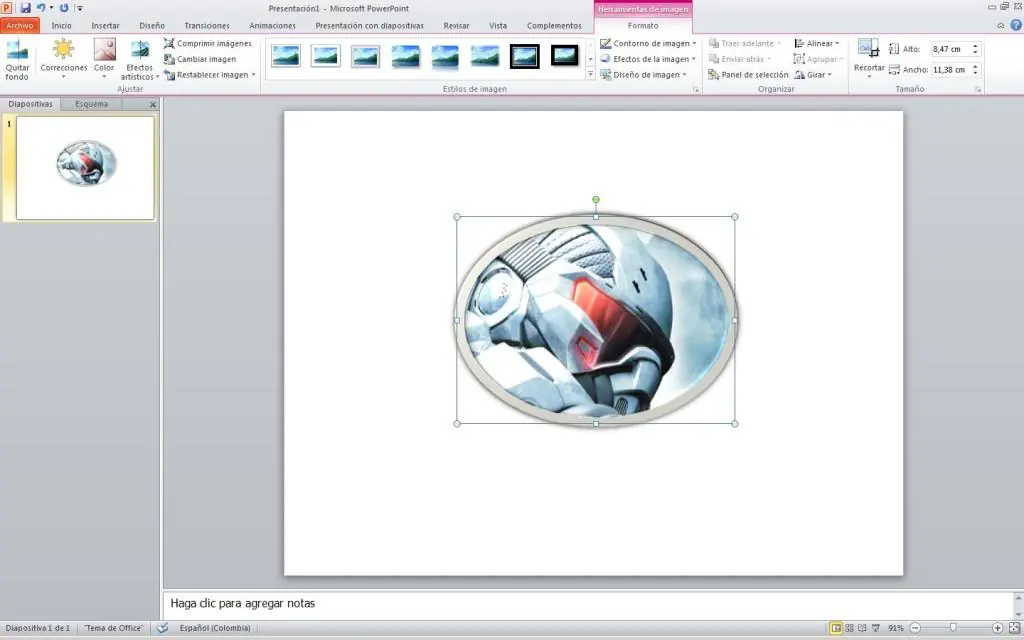Open Efectos artísticos gallery
The height and width of the screenshot is (640, 1024).
pos(140,59)
